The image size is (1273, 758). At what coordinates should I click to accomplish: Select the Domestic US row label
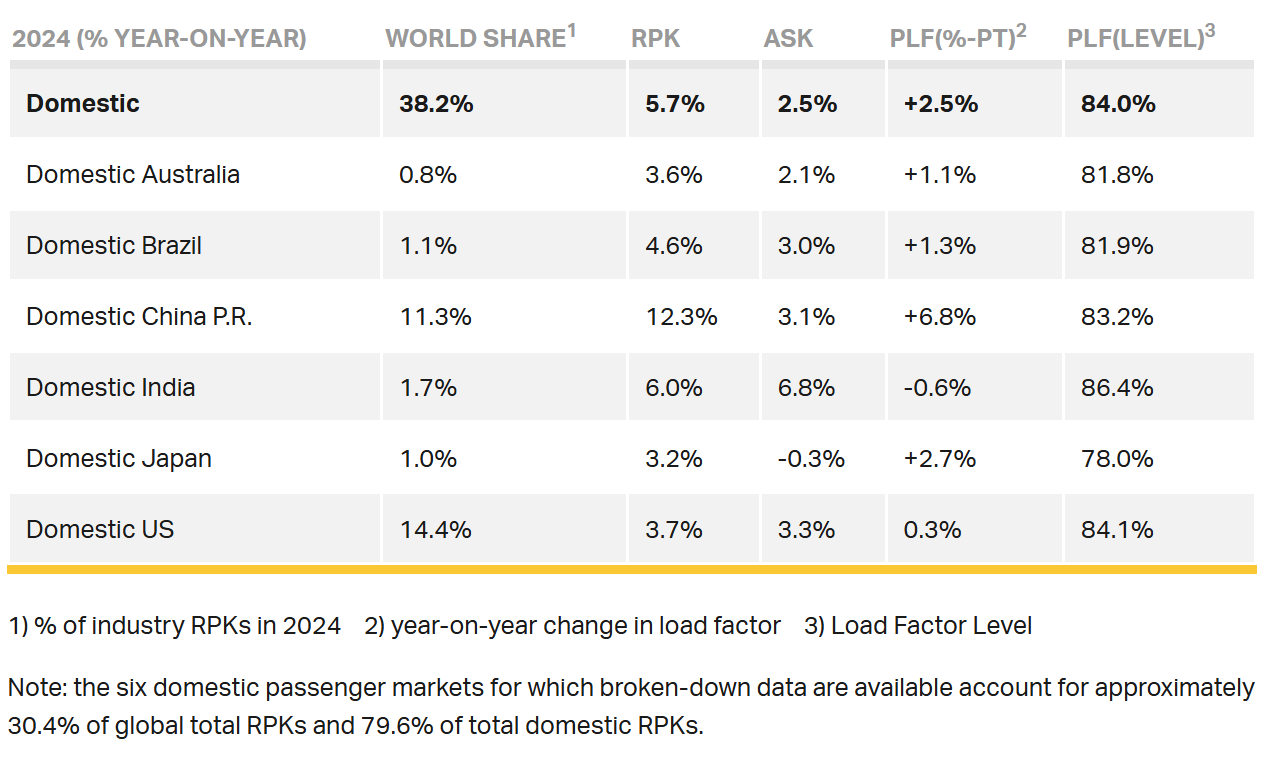100,529
